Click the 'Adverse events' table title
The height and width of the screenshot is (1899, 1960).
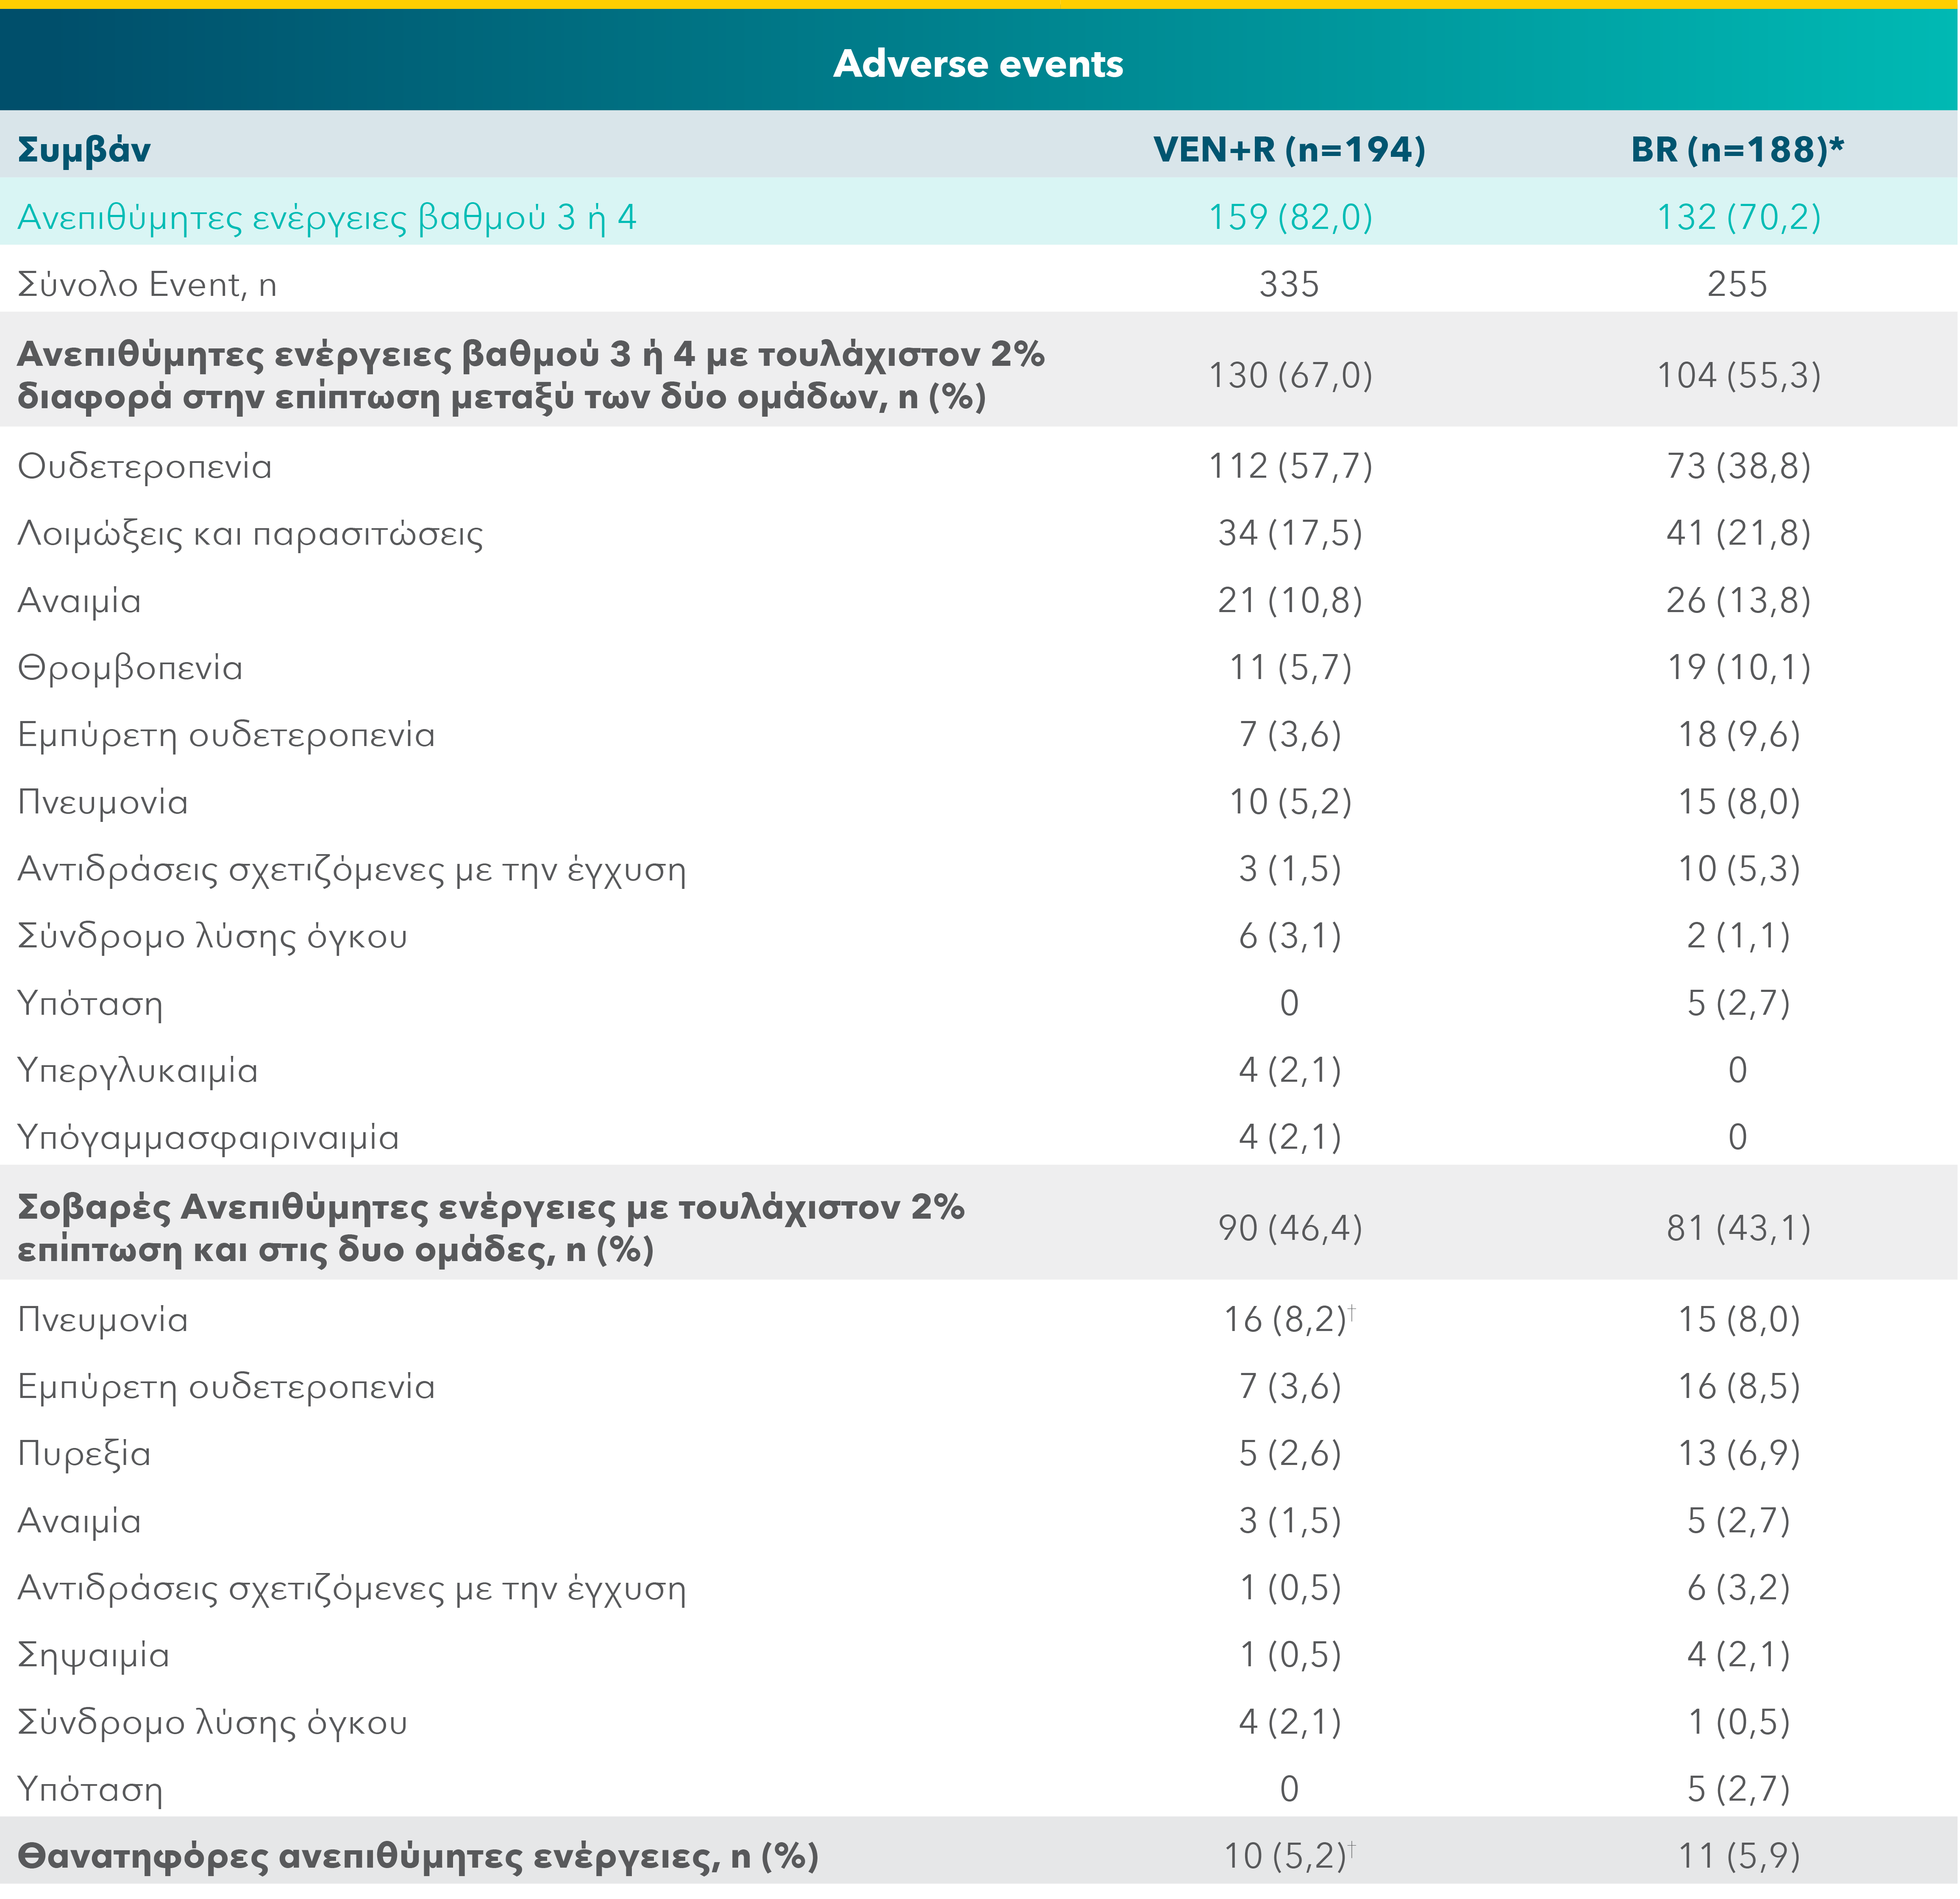[978, 64]
